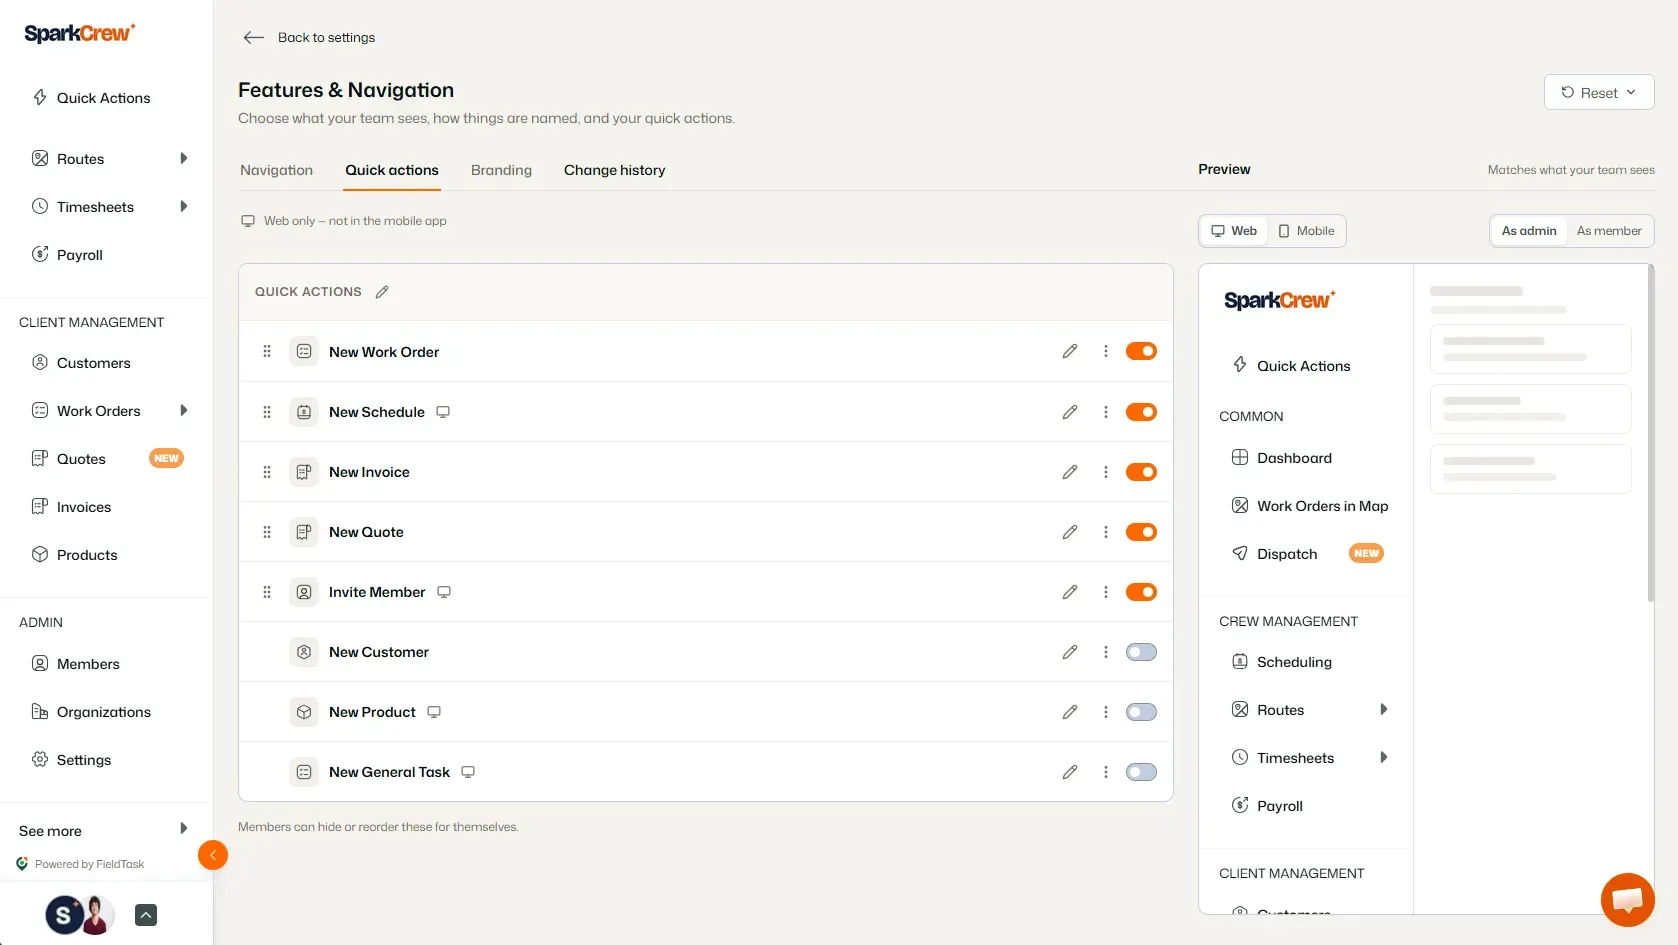
Task: Click the preview panel vertical scrollbar
Action: pyautogui.click(x=1650, y=433)
